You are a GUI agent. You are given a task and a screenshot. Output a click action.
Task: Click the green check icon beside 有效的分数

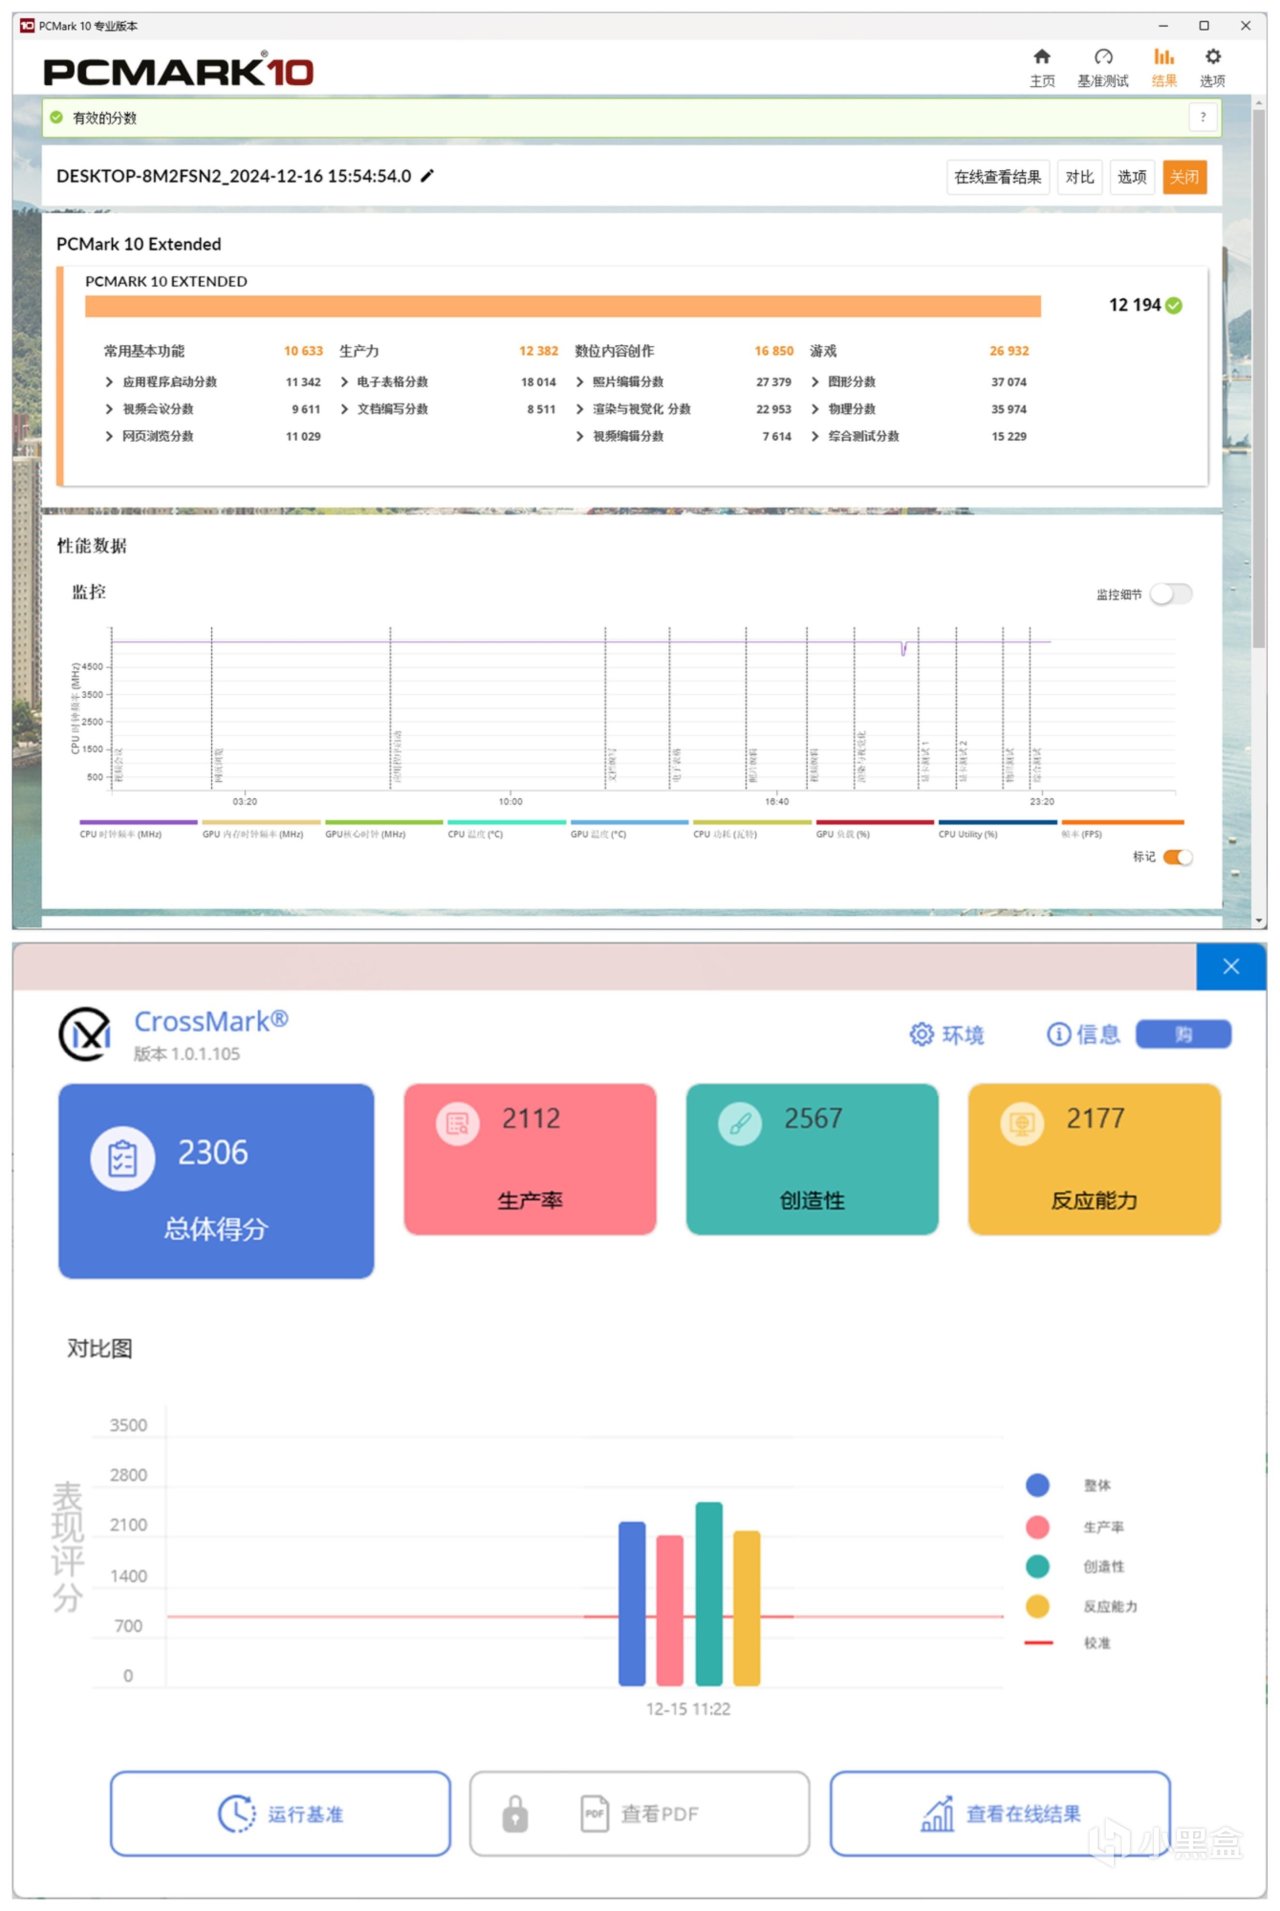[x=57, y=118]
